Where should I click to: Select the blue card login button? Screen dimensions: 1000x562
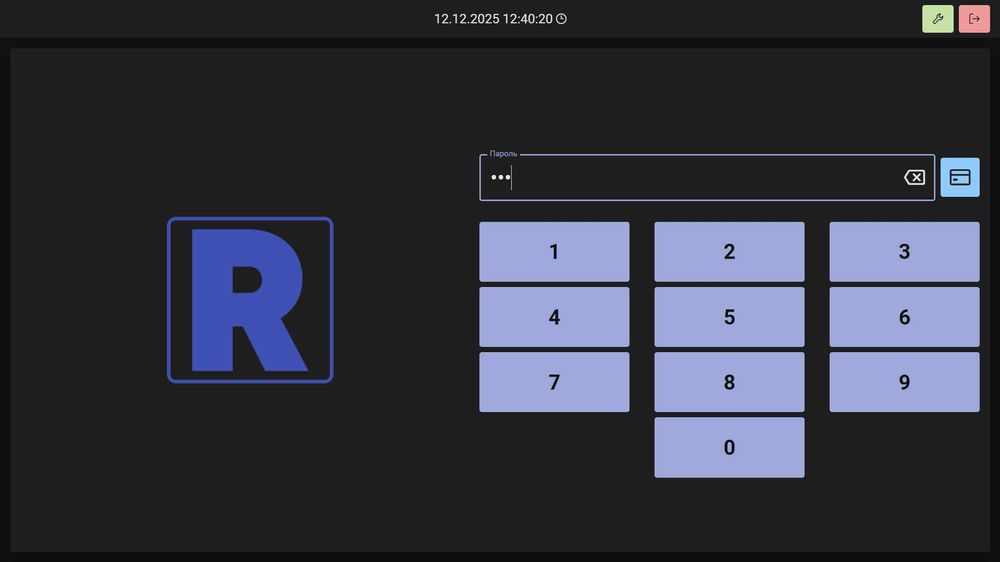(x=960, y=177)
